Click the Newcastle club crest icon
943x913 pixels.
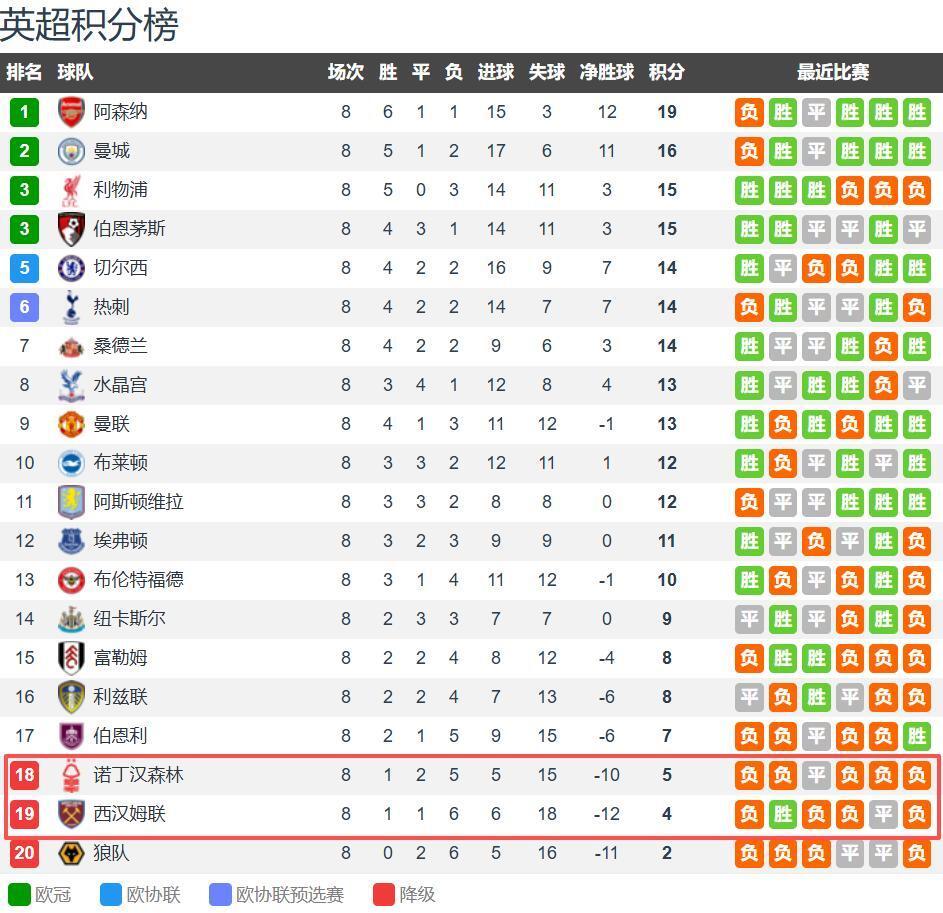[x=72, y=619]
